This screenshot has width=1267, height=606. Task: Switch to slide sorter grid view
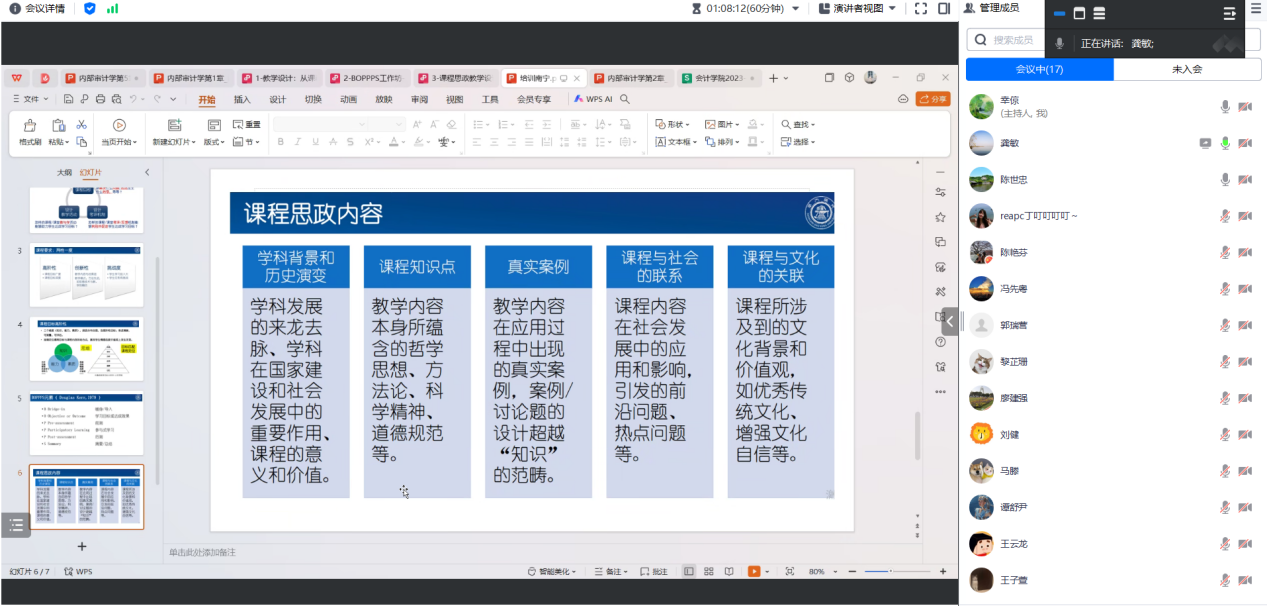click(709, 571)
